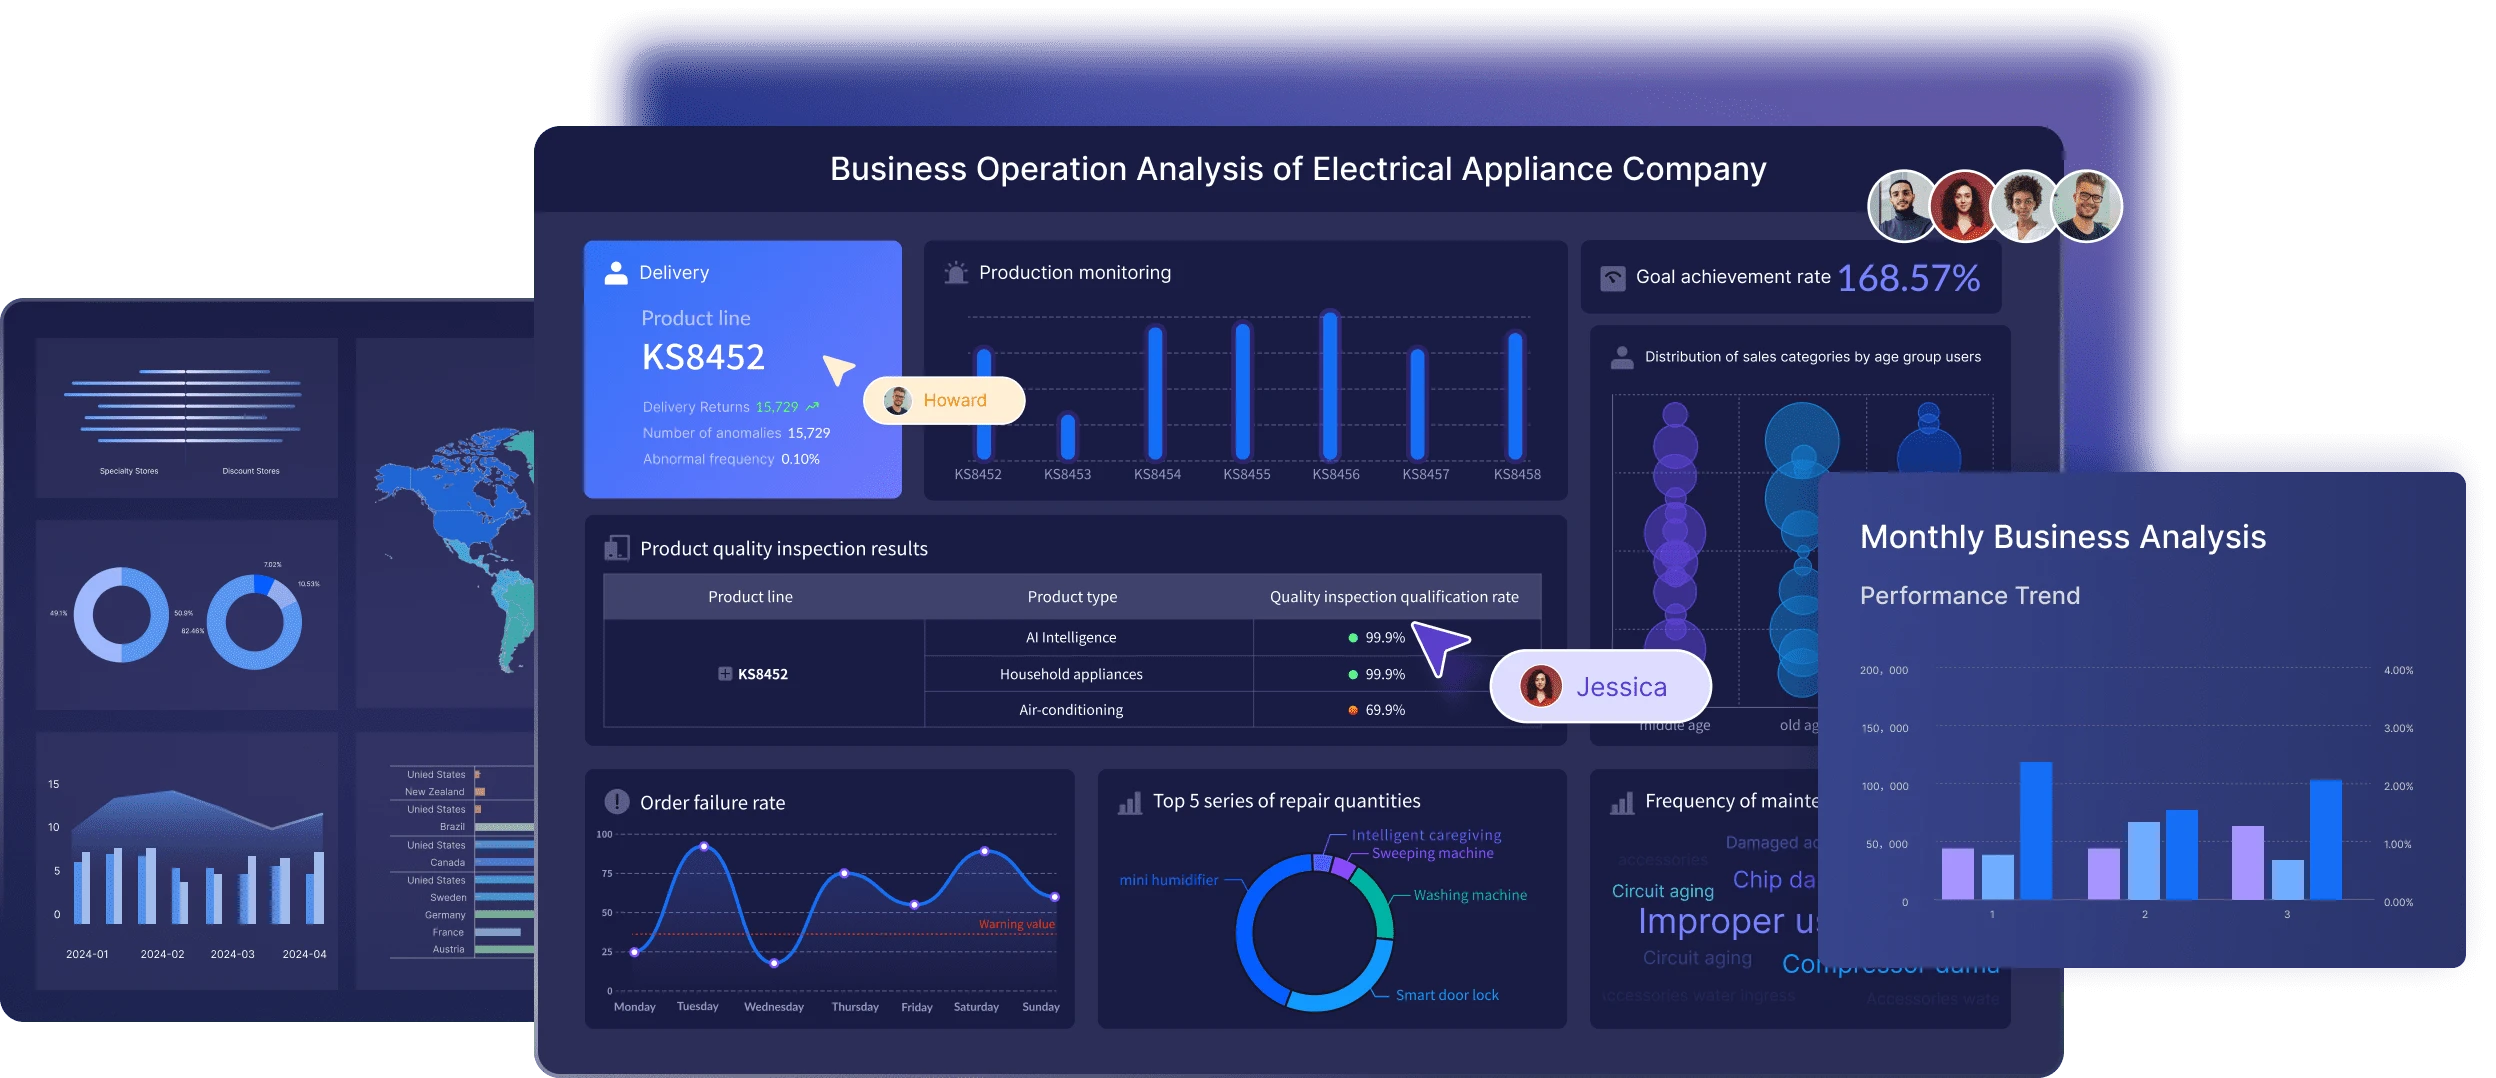Click the rightmost avatar with glasses

click(2086, 206)
